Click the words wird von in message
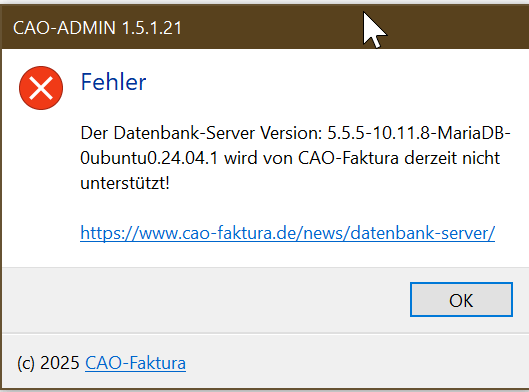 click(x=258, y=158)
